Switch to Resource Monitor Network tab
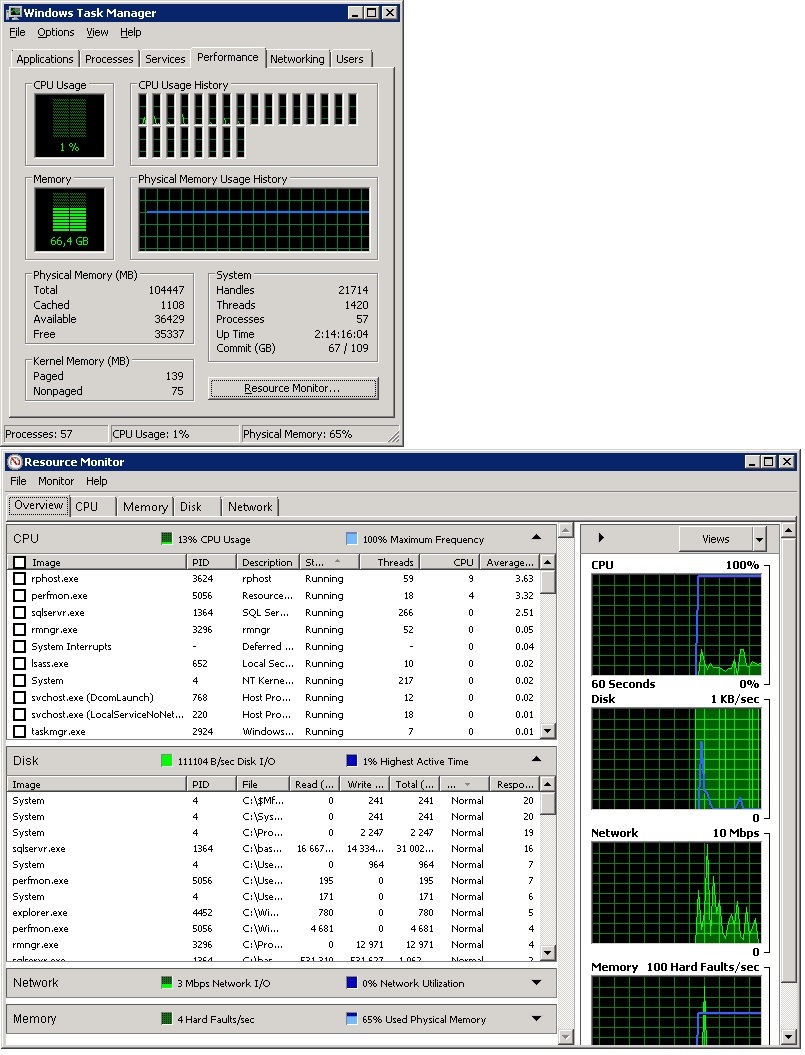 250,507
